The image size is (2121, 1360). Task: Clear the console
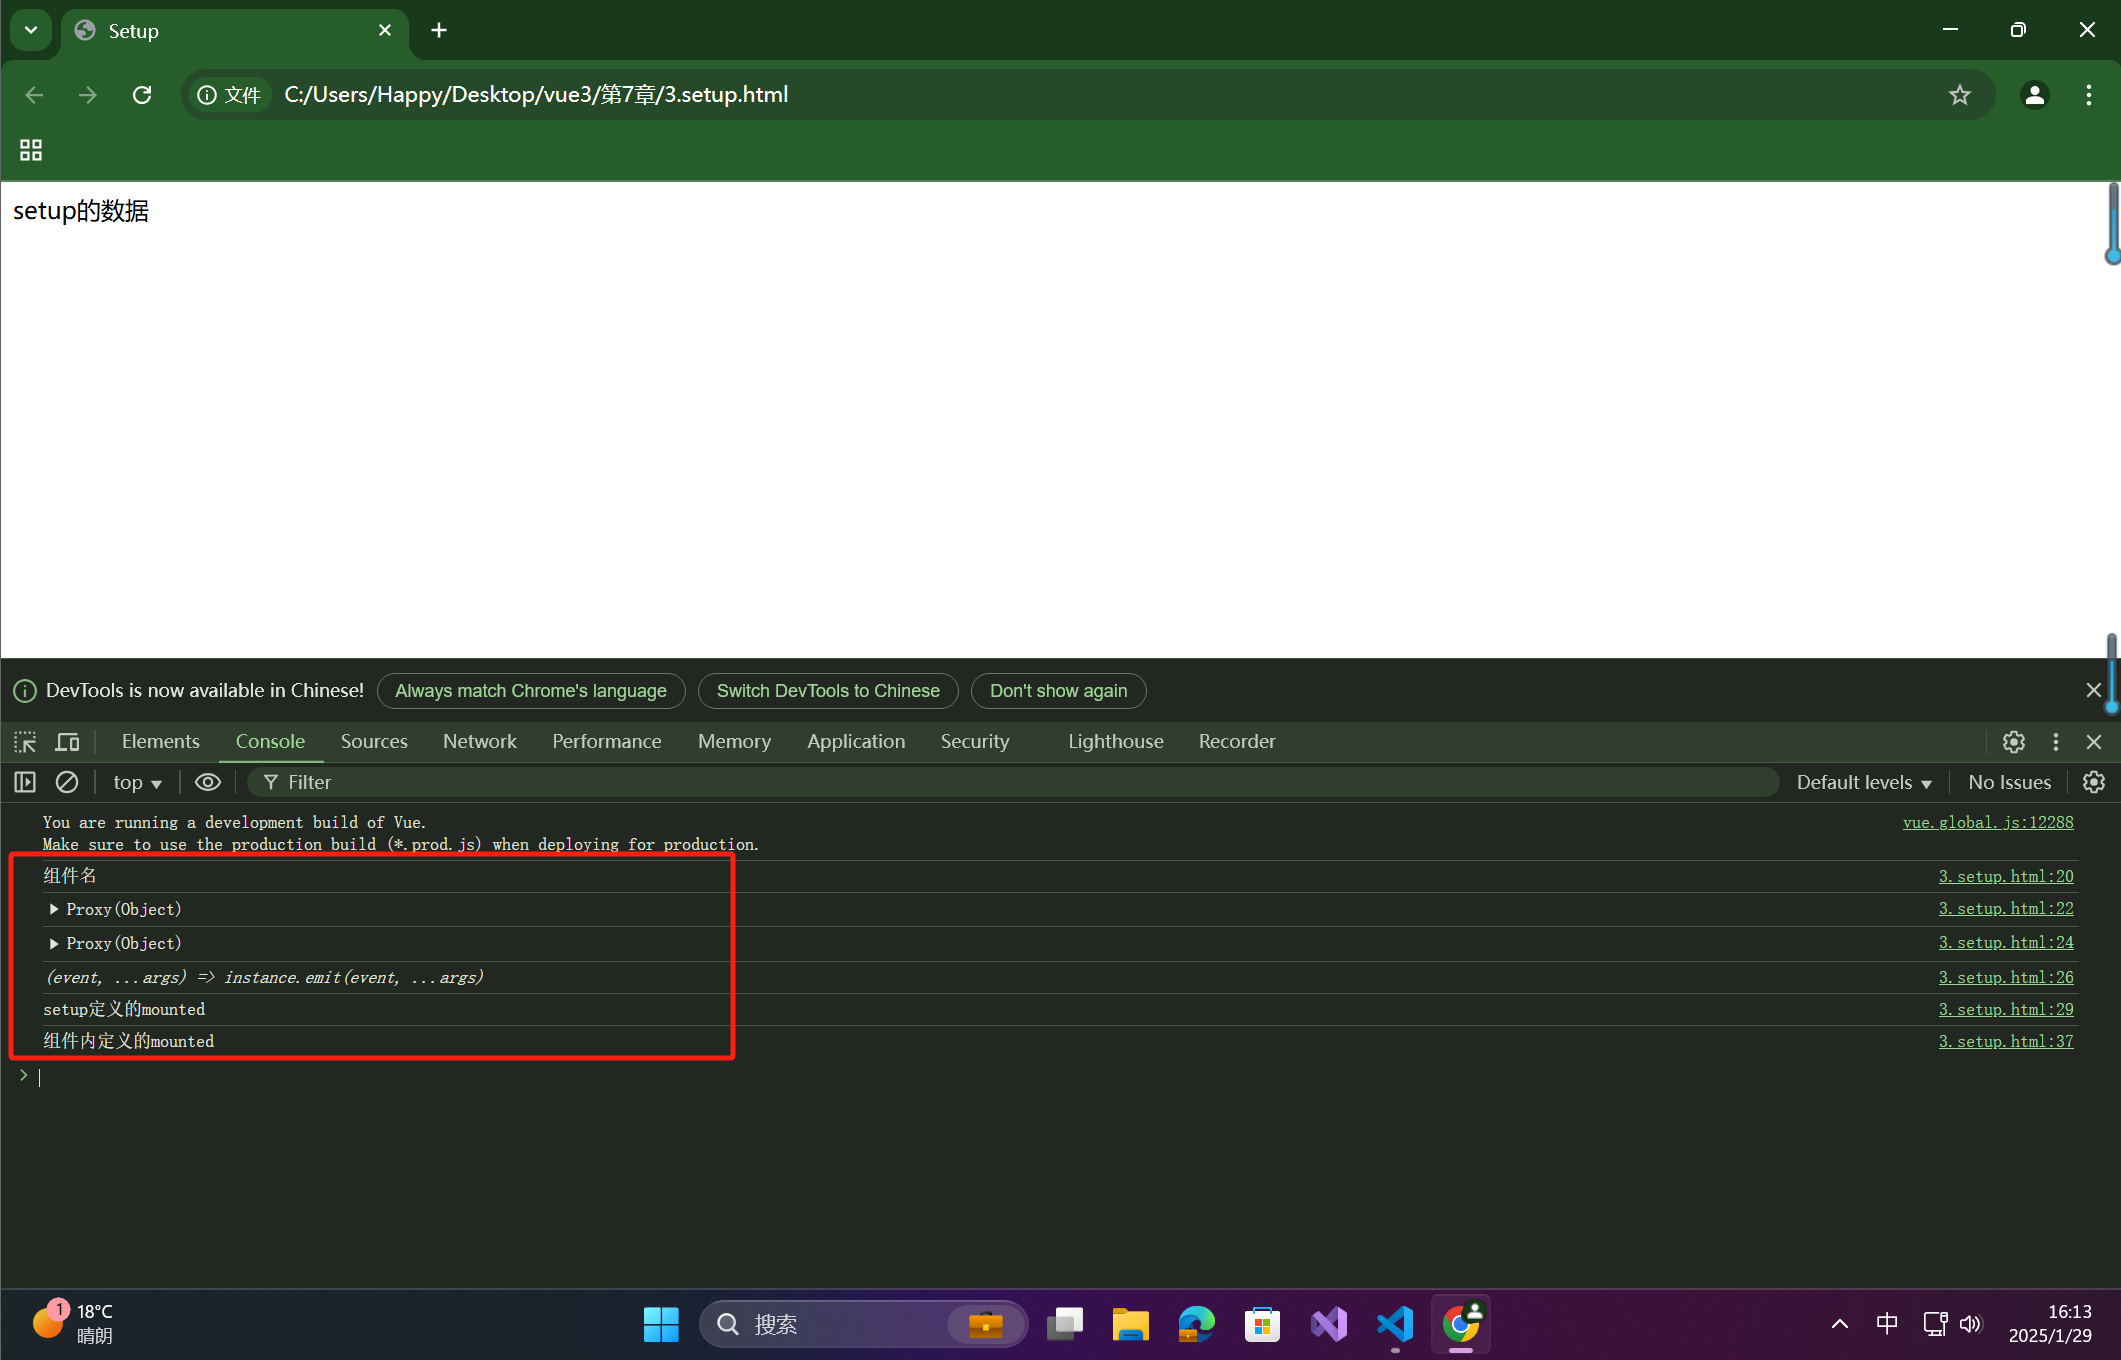(x=67, y=783)
